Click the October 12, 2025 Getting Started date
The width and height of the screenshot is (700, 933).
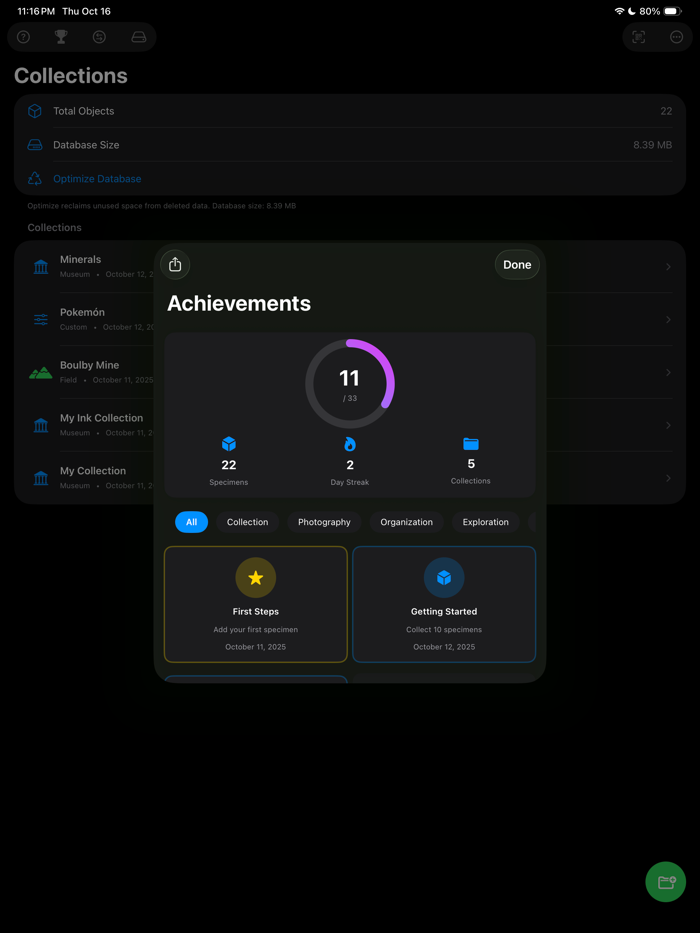(x=444, y=647)
